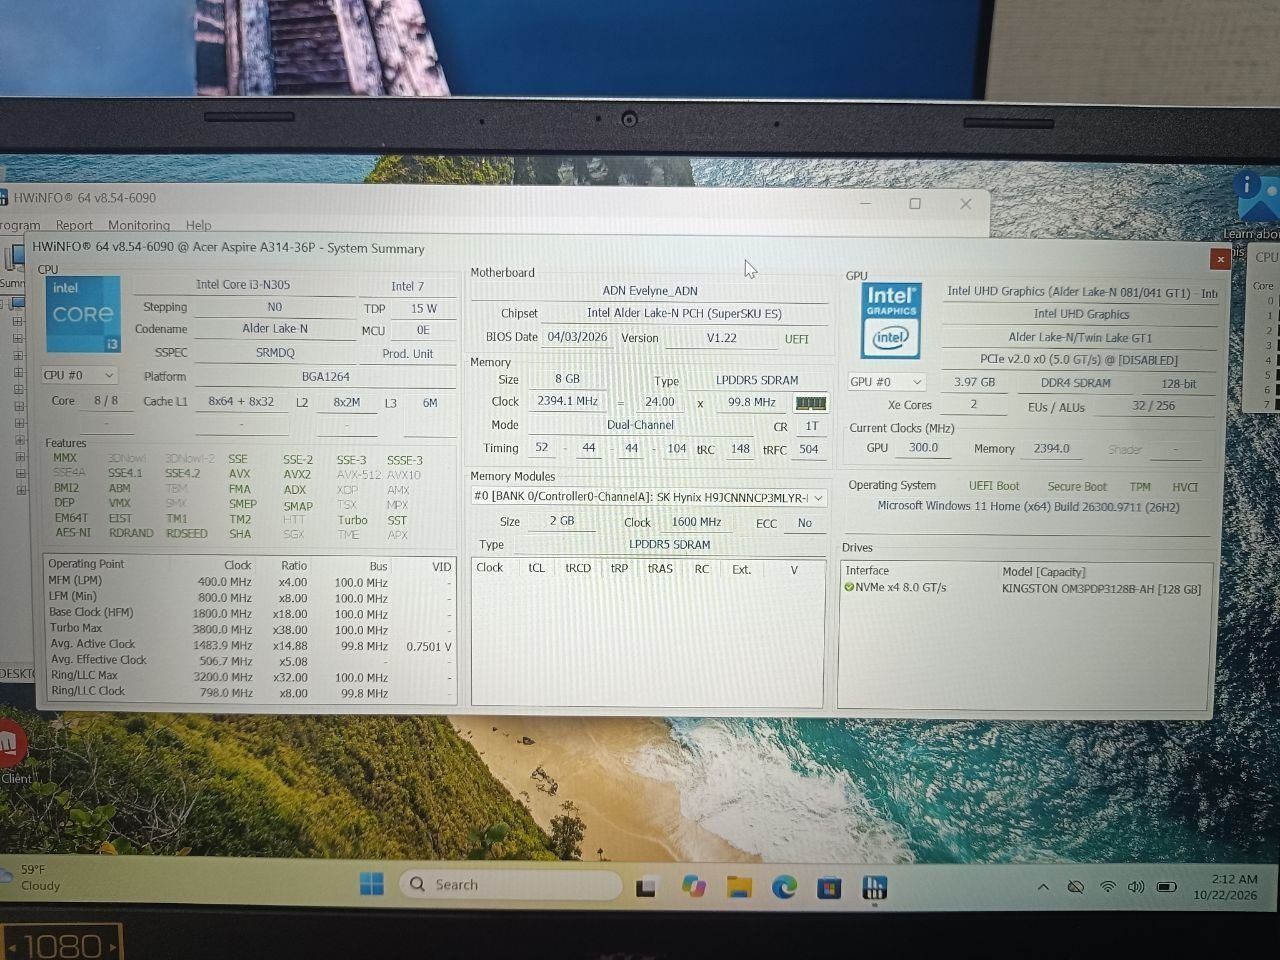The width and height of the screenshot is (1280, 960).
Task: Click the BIOS Date value '04/03/2026'
Action: [577, 337]
